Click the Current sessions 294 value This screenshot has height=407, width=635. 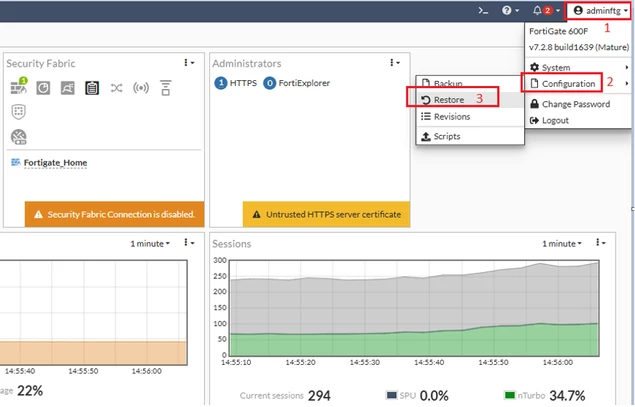coord(319,396)
